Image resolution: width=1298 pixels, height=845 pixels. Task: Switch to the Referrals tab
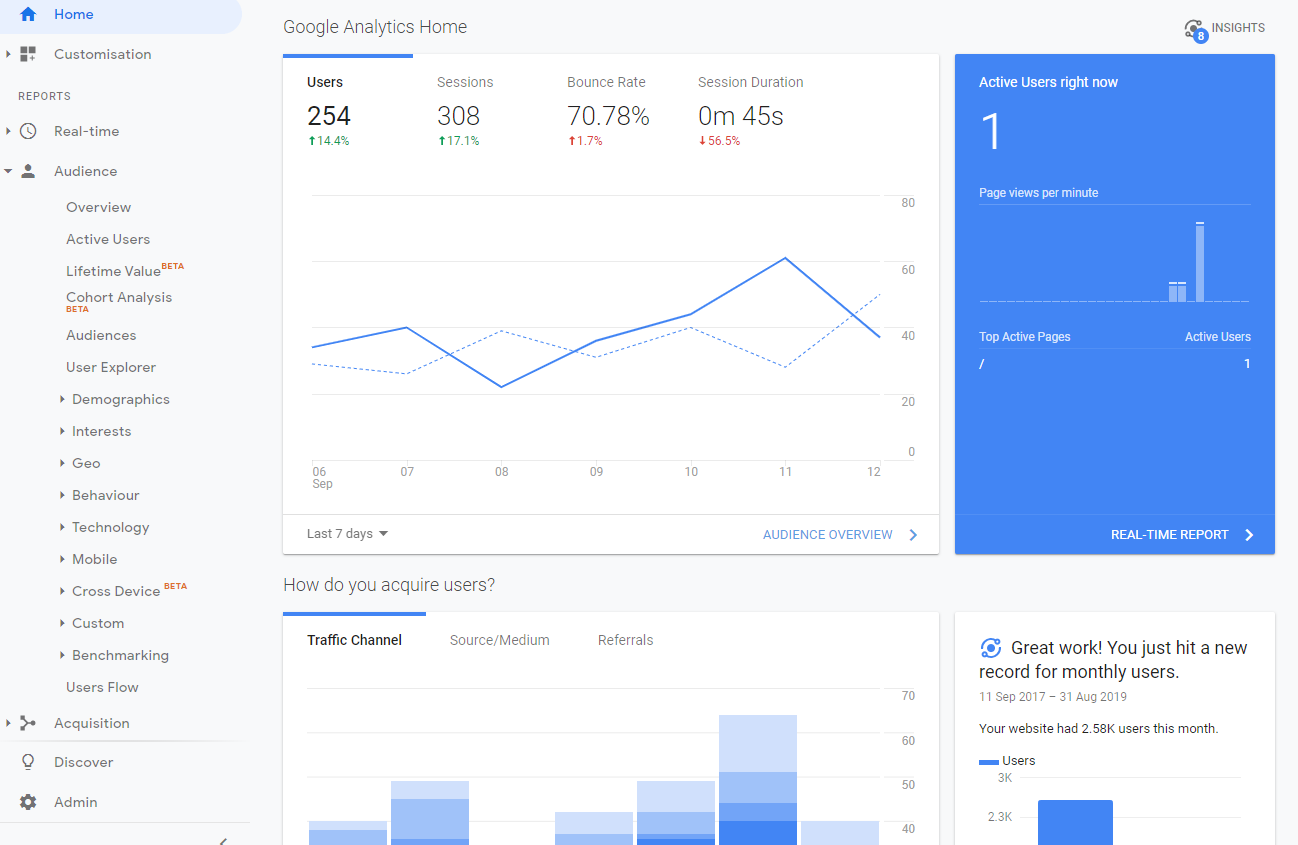pyautogui.click(x=625, y=640)
